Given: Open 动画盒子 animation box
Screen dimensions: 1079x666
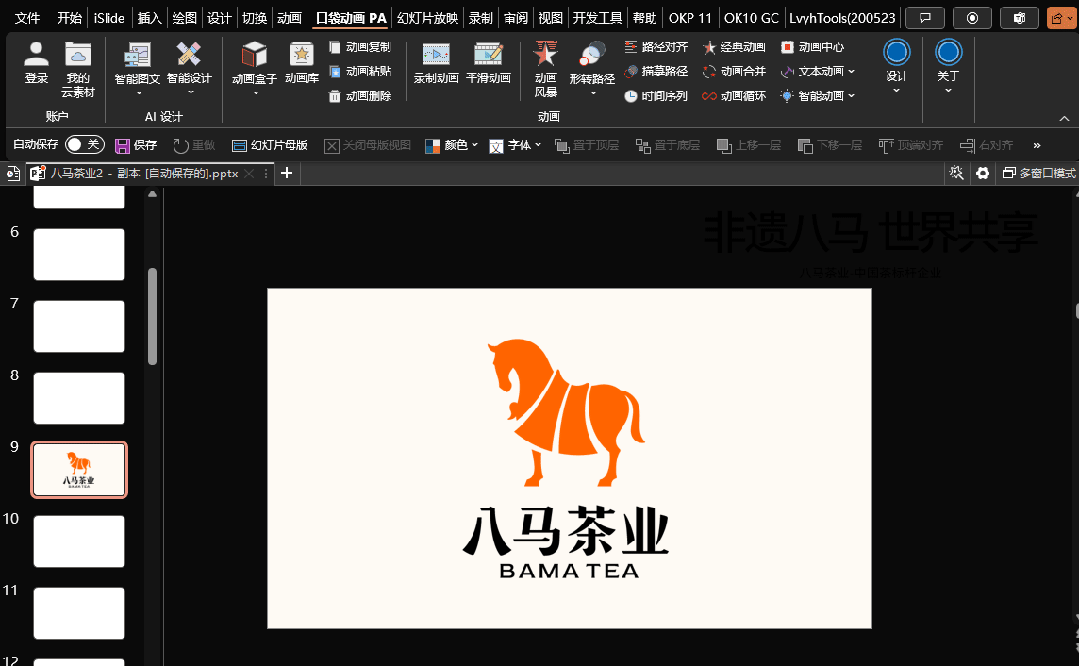Looking at the screenshot, I should (254, 69).
